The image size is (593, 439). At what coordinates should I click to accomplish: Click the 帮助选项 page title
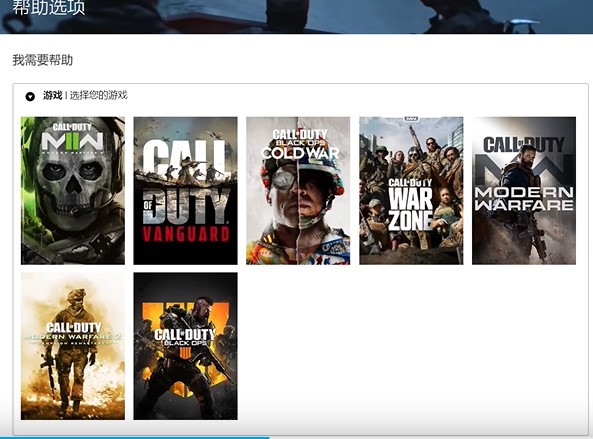pos(49,8)
